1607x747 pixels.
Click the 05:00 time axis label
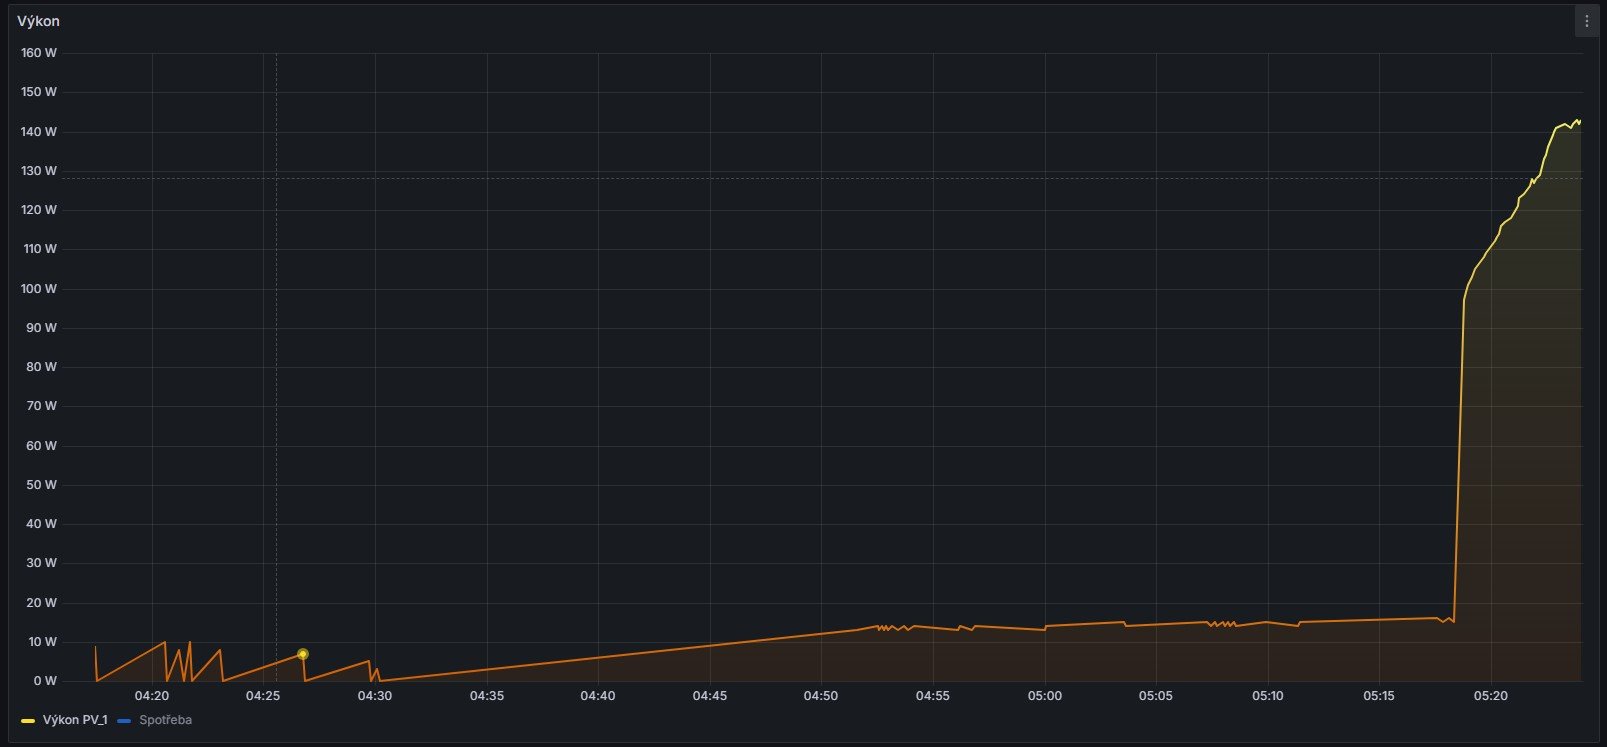(x=1044, y=696)
